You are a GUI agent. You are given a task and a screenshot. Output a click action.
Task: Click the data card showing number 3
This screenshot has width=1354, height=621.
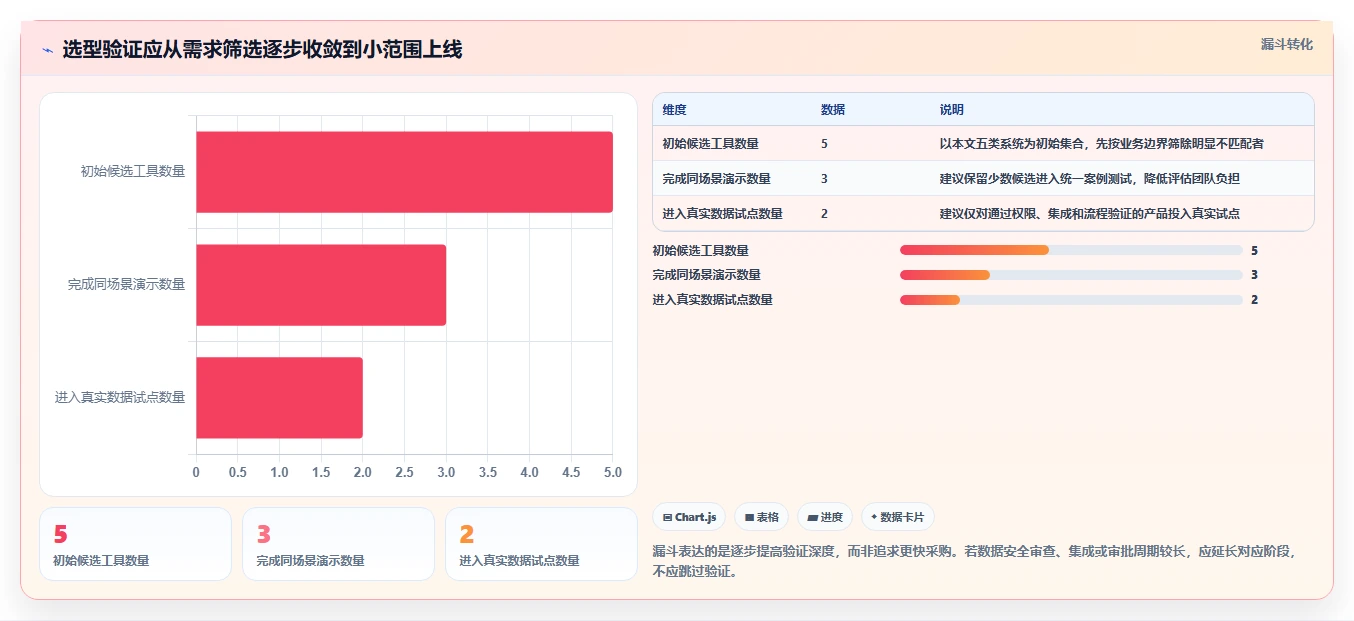tap(338, 544)
